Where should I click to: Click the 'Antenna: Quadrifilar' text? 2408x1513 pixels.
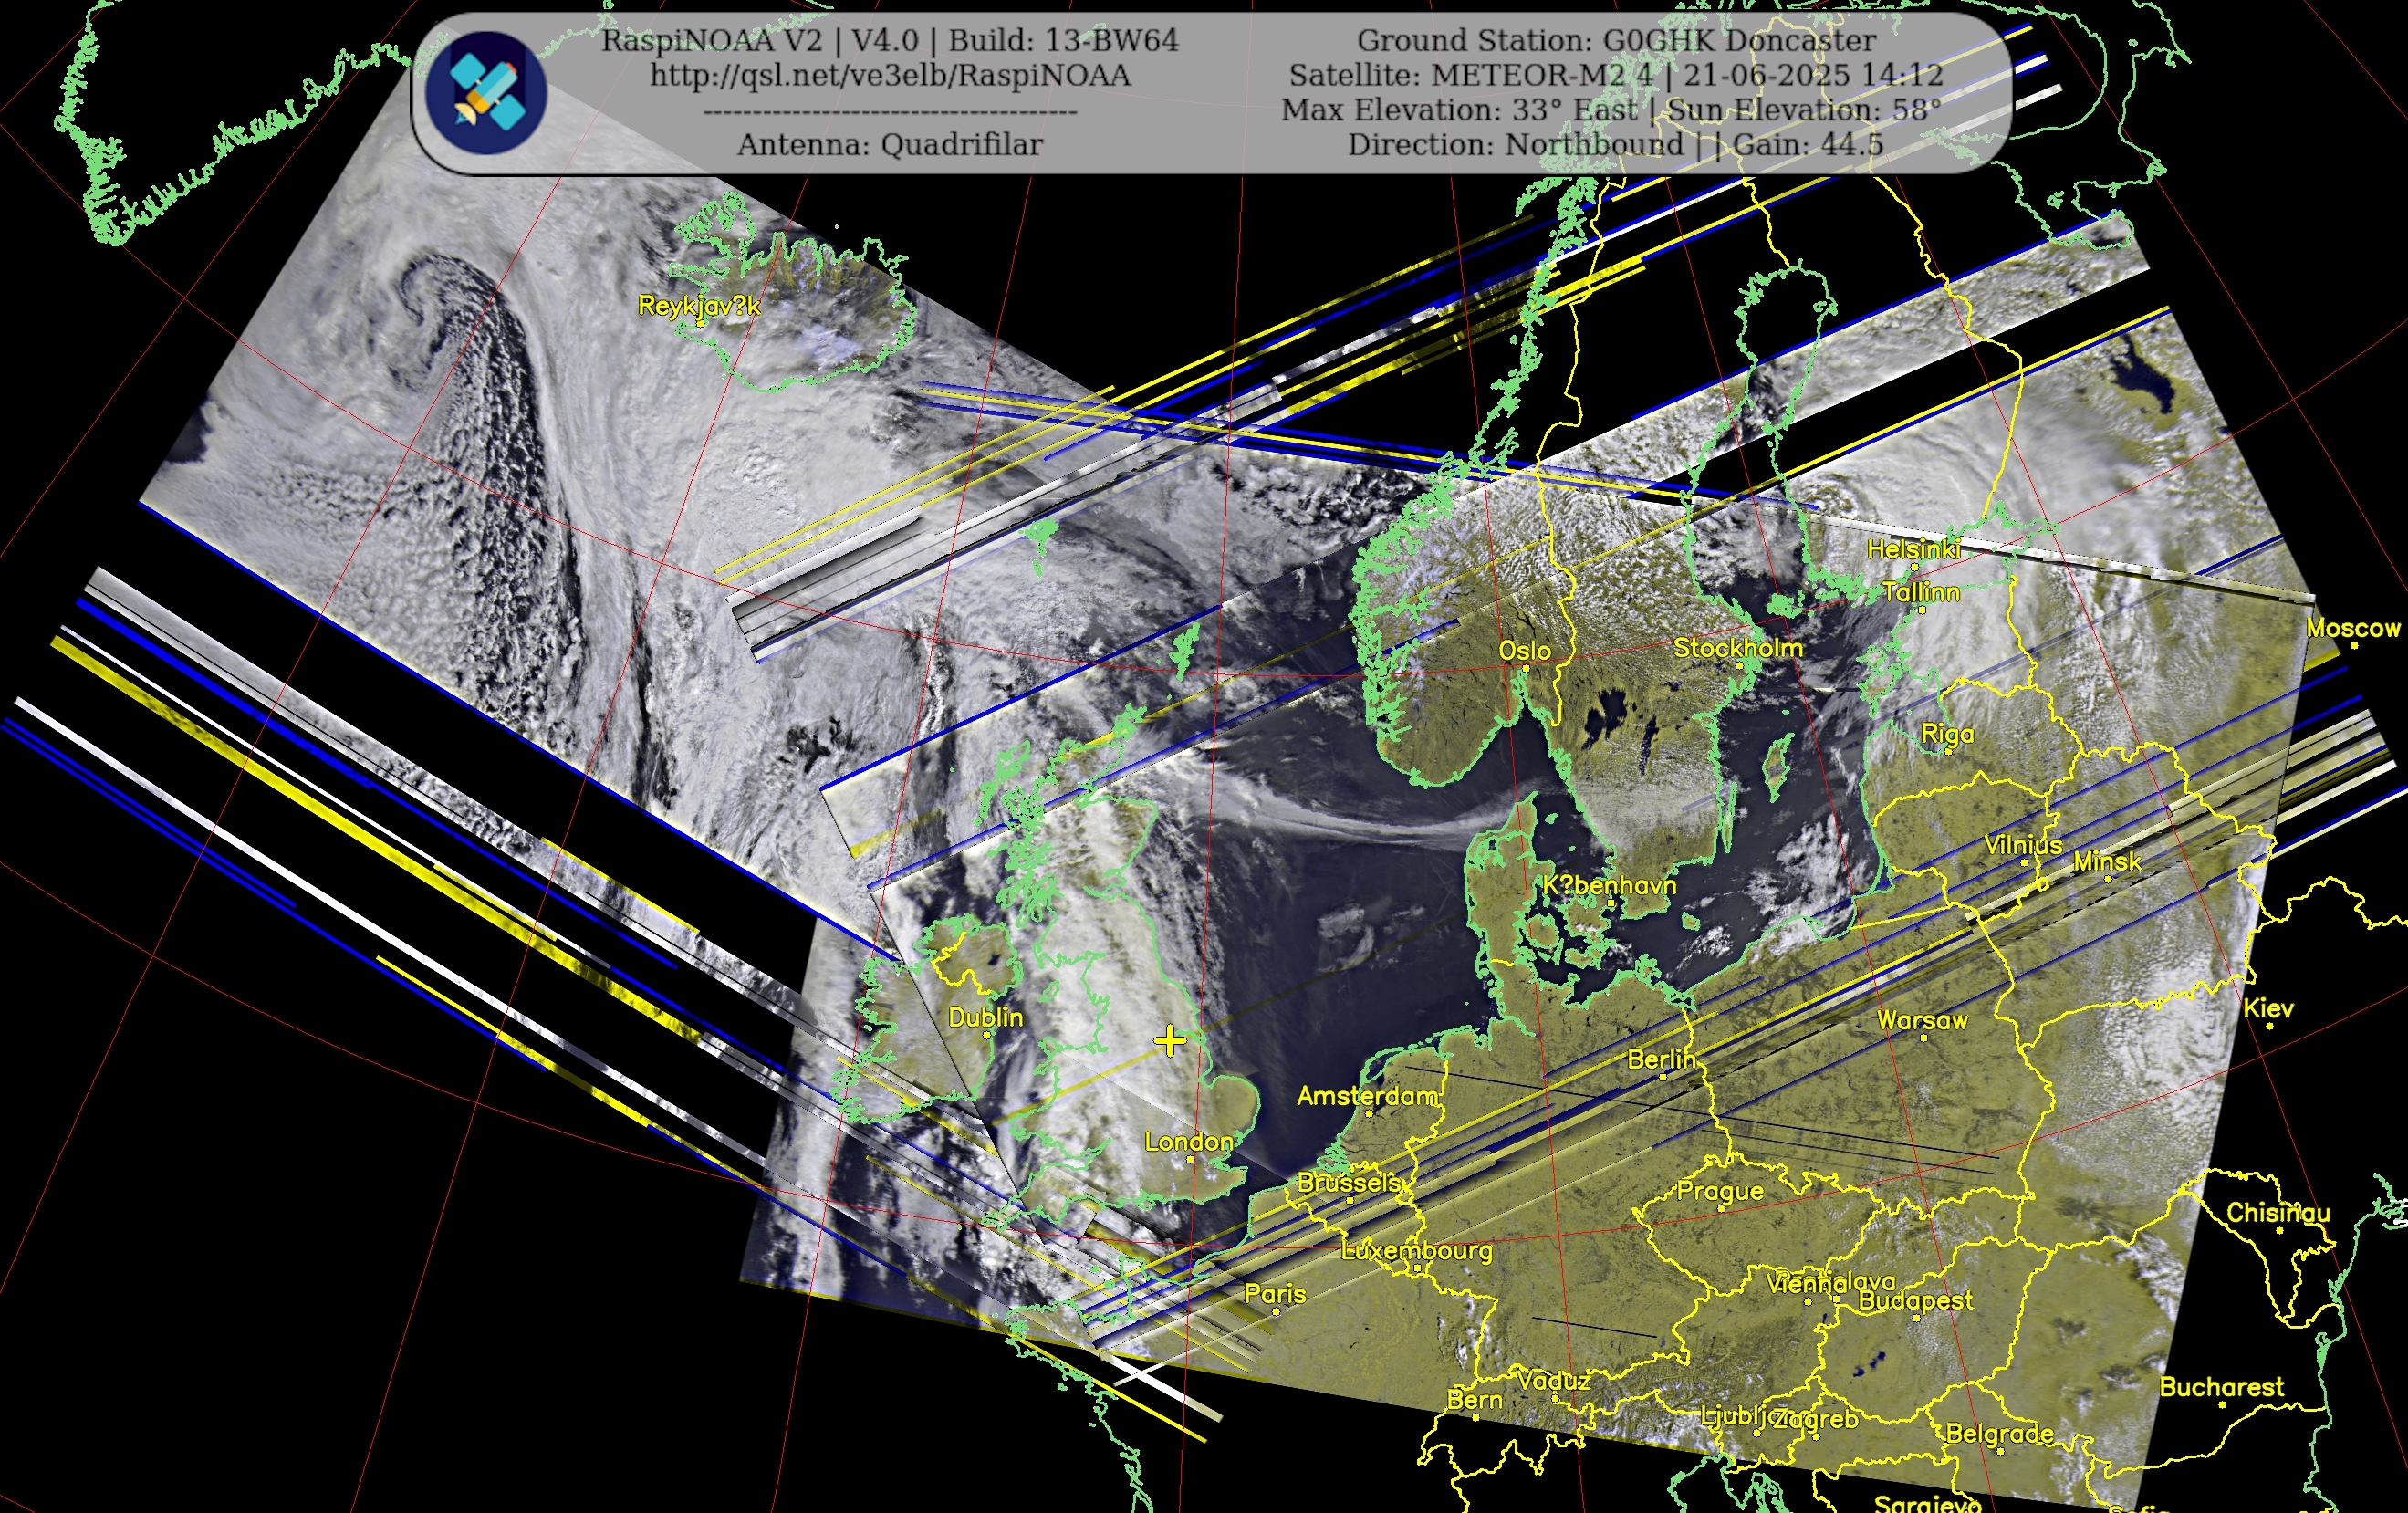click(x=890, y=144)
